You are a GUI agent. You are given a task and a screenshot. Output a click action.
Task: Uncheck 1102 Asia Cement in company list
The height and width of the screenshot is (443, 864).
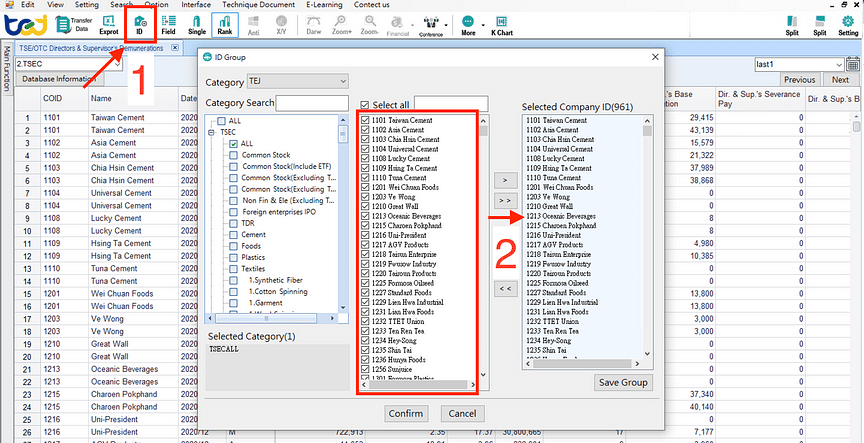[x=365, y=129]
